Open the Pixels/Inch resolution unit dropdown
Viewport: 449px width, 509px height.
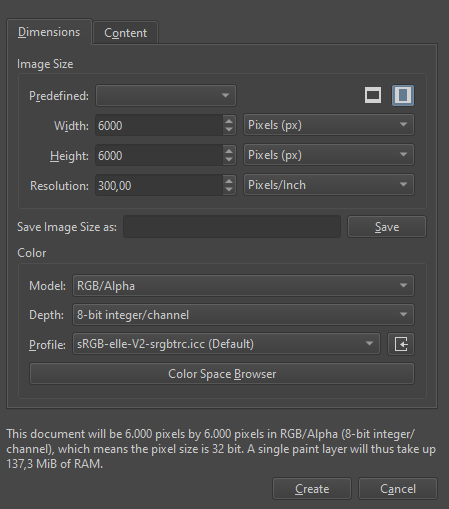pyautogui.click(x=329, y=185)
